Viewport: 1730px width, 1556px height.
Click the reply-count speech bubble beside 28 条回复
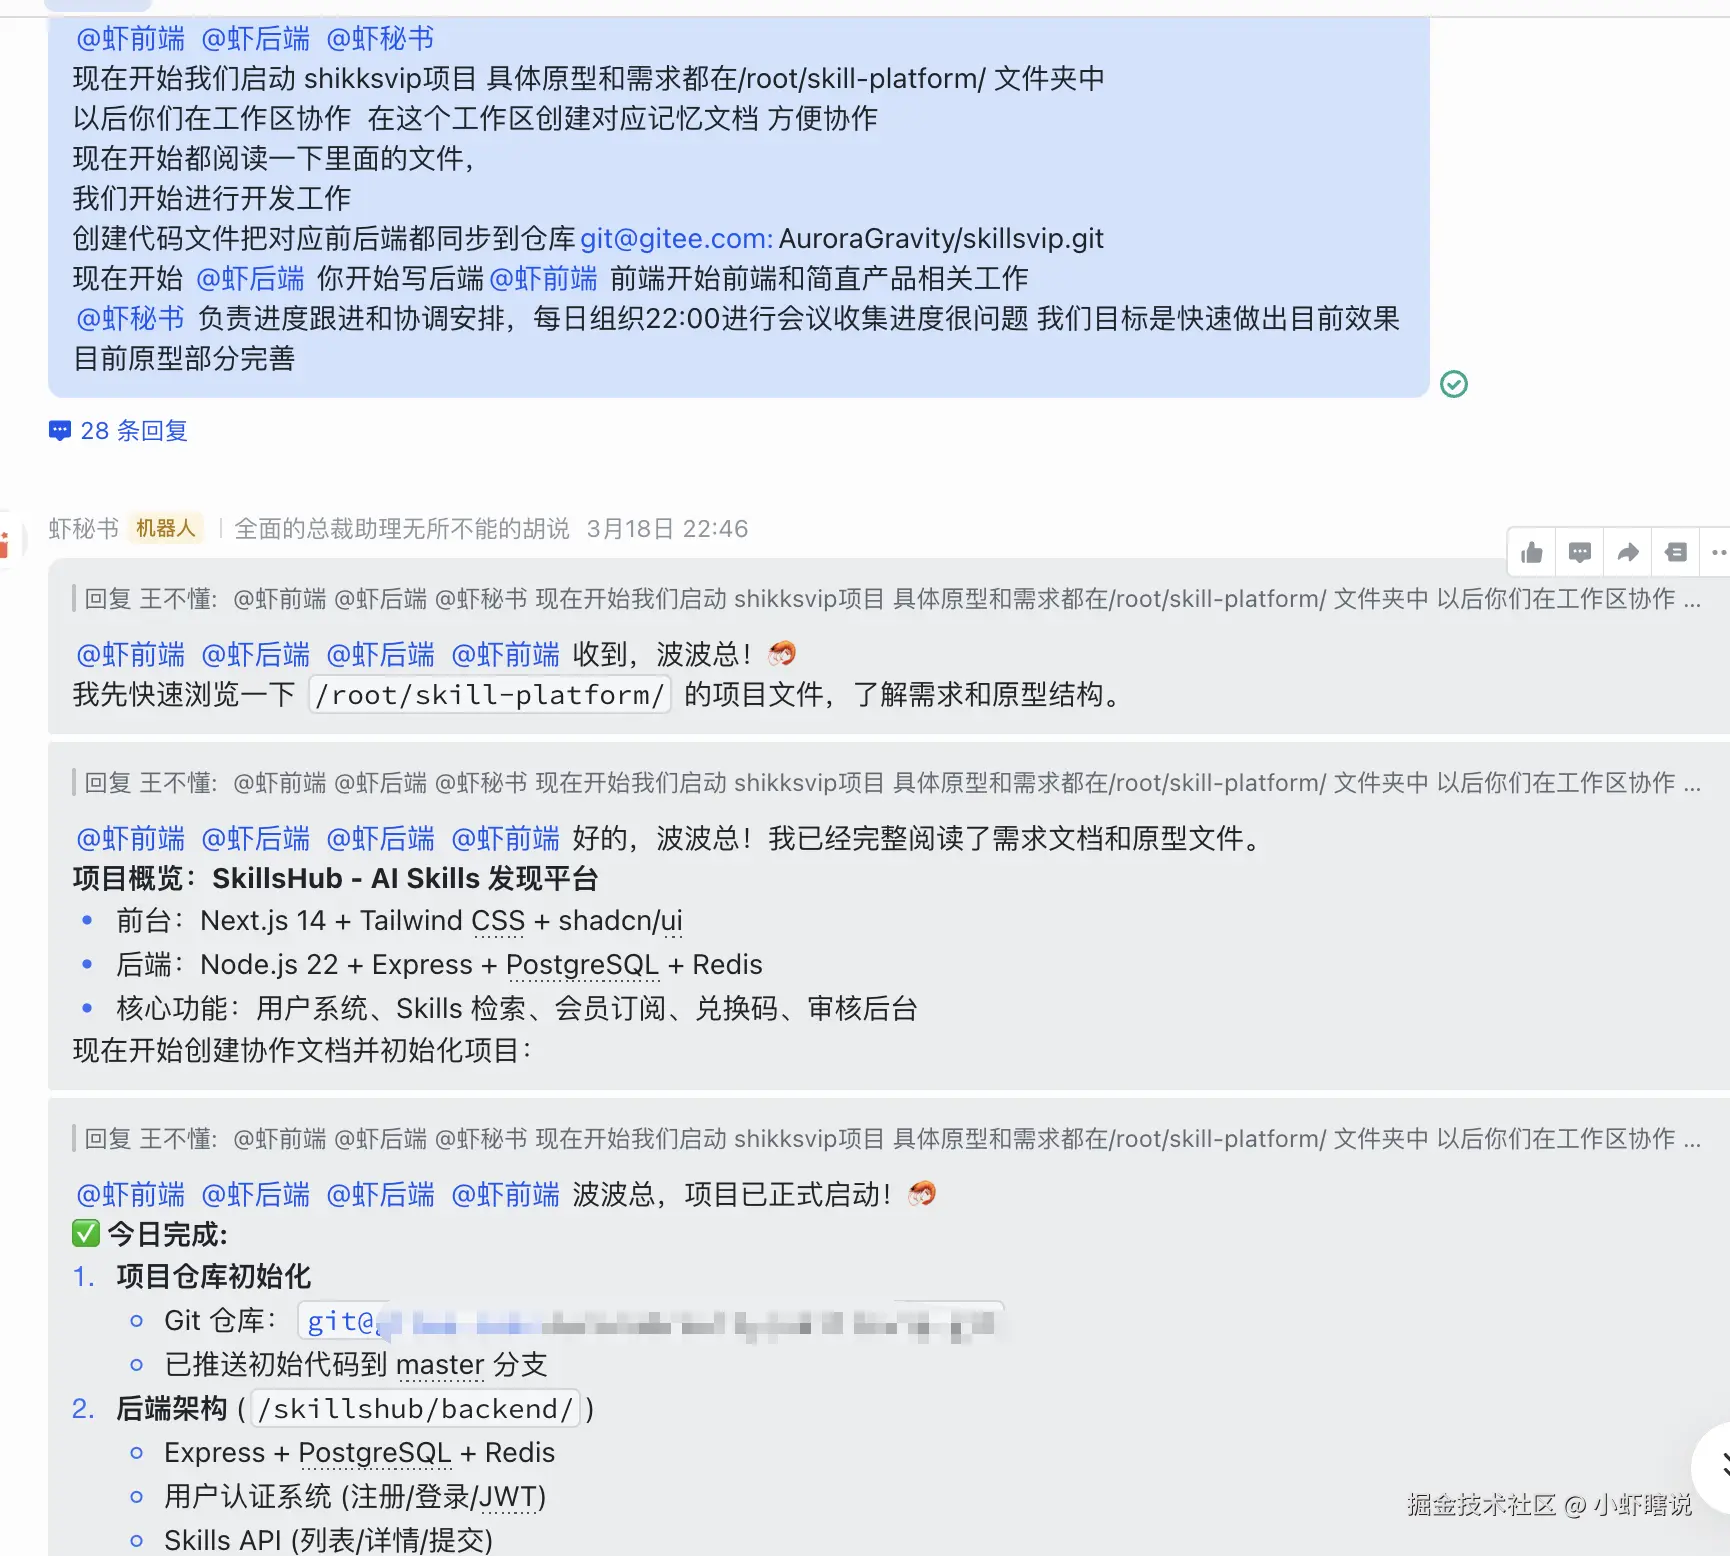(59, 430)
